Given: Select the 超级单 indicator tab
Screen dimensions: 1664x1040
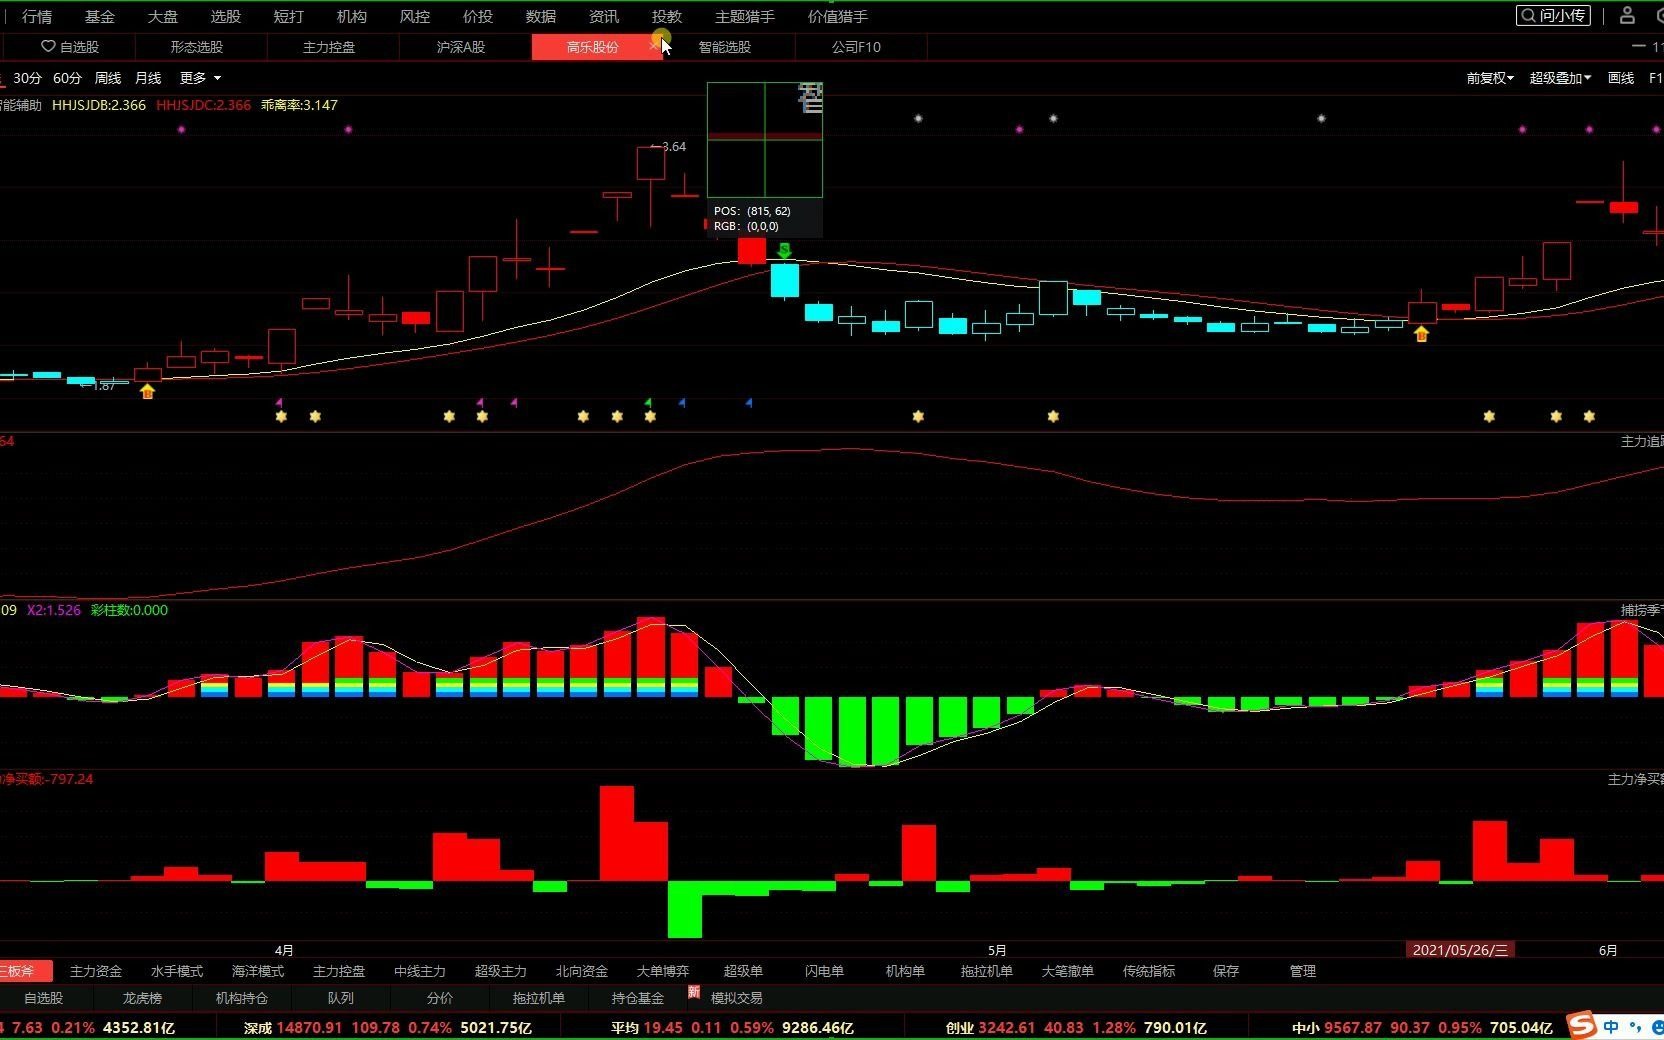Looking at the screenshot, I should coord(743,971).
